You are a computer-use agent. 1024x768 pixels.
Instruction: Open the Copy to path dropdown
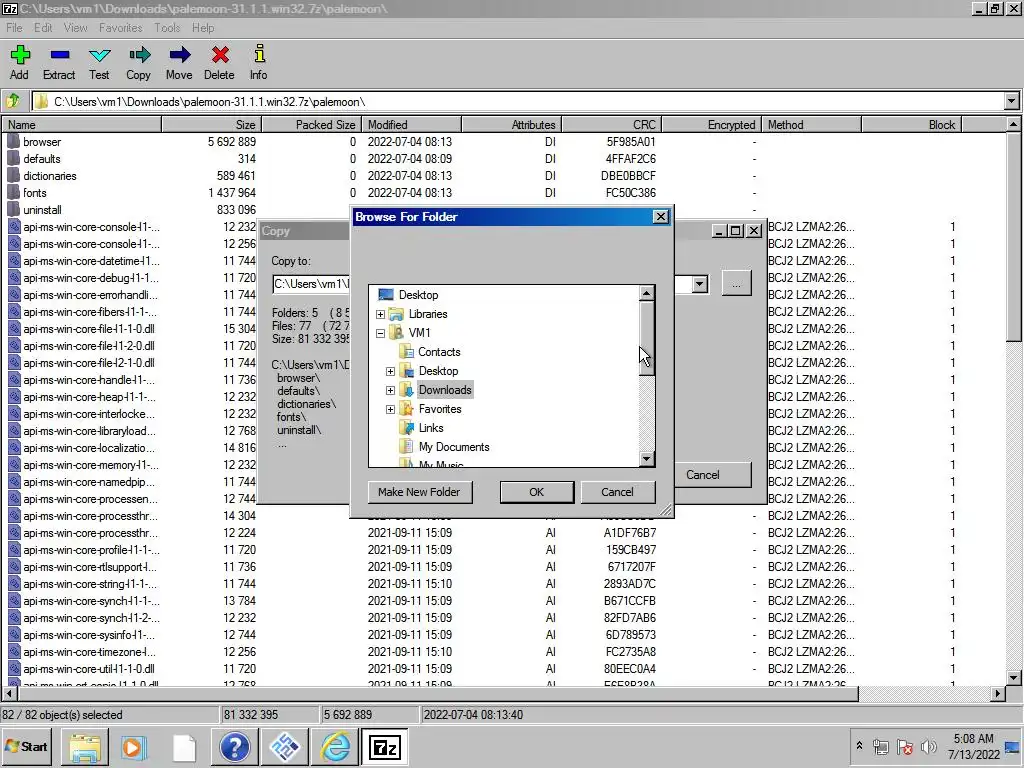pyautogui.click(x=699, y=284)
